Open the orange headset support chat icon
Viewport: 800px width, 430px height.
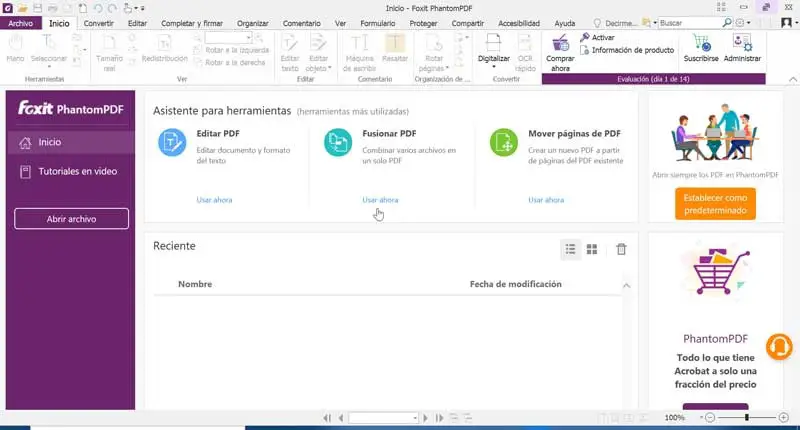click(x=779, y=347)
